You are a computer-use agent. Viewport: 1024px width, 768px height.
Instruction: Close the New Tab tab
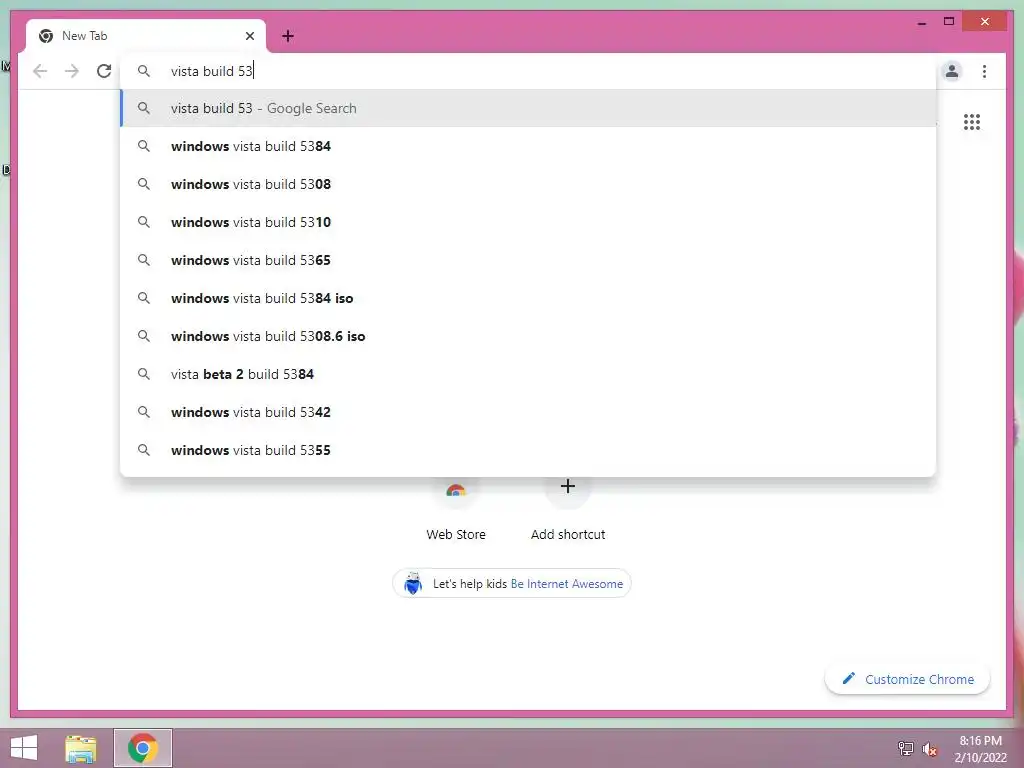click(249, 36)
